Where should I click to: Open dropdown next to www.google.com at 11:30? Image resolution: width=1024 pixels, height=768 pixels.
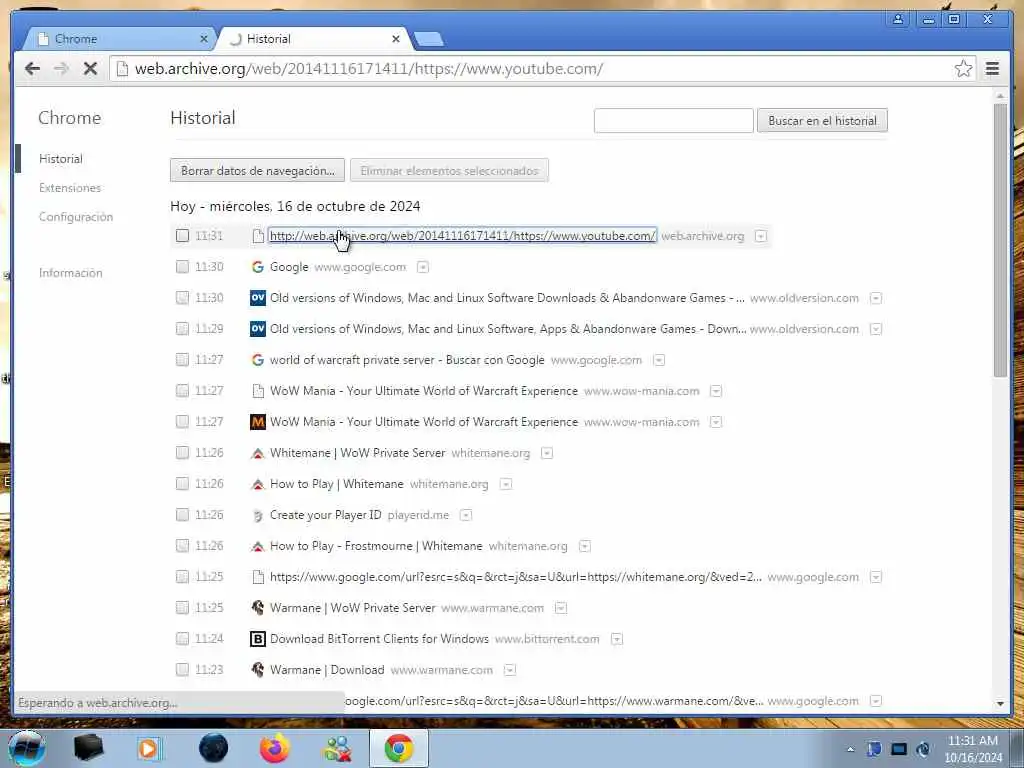click(423, 267)
